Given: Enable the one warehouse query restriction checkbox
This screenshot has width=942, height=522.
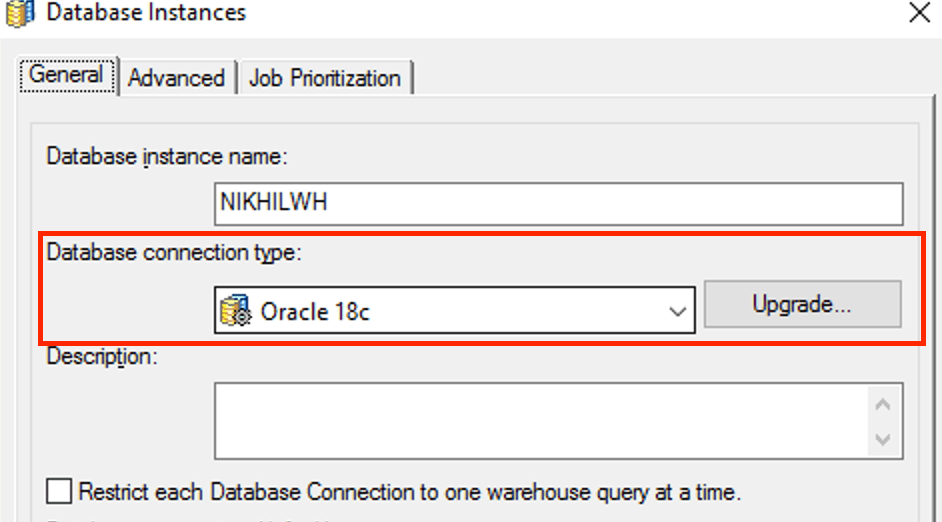Looking at the screenshot, I should pos(60,492).
